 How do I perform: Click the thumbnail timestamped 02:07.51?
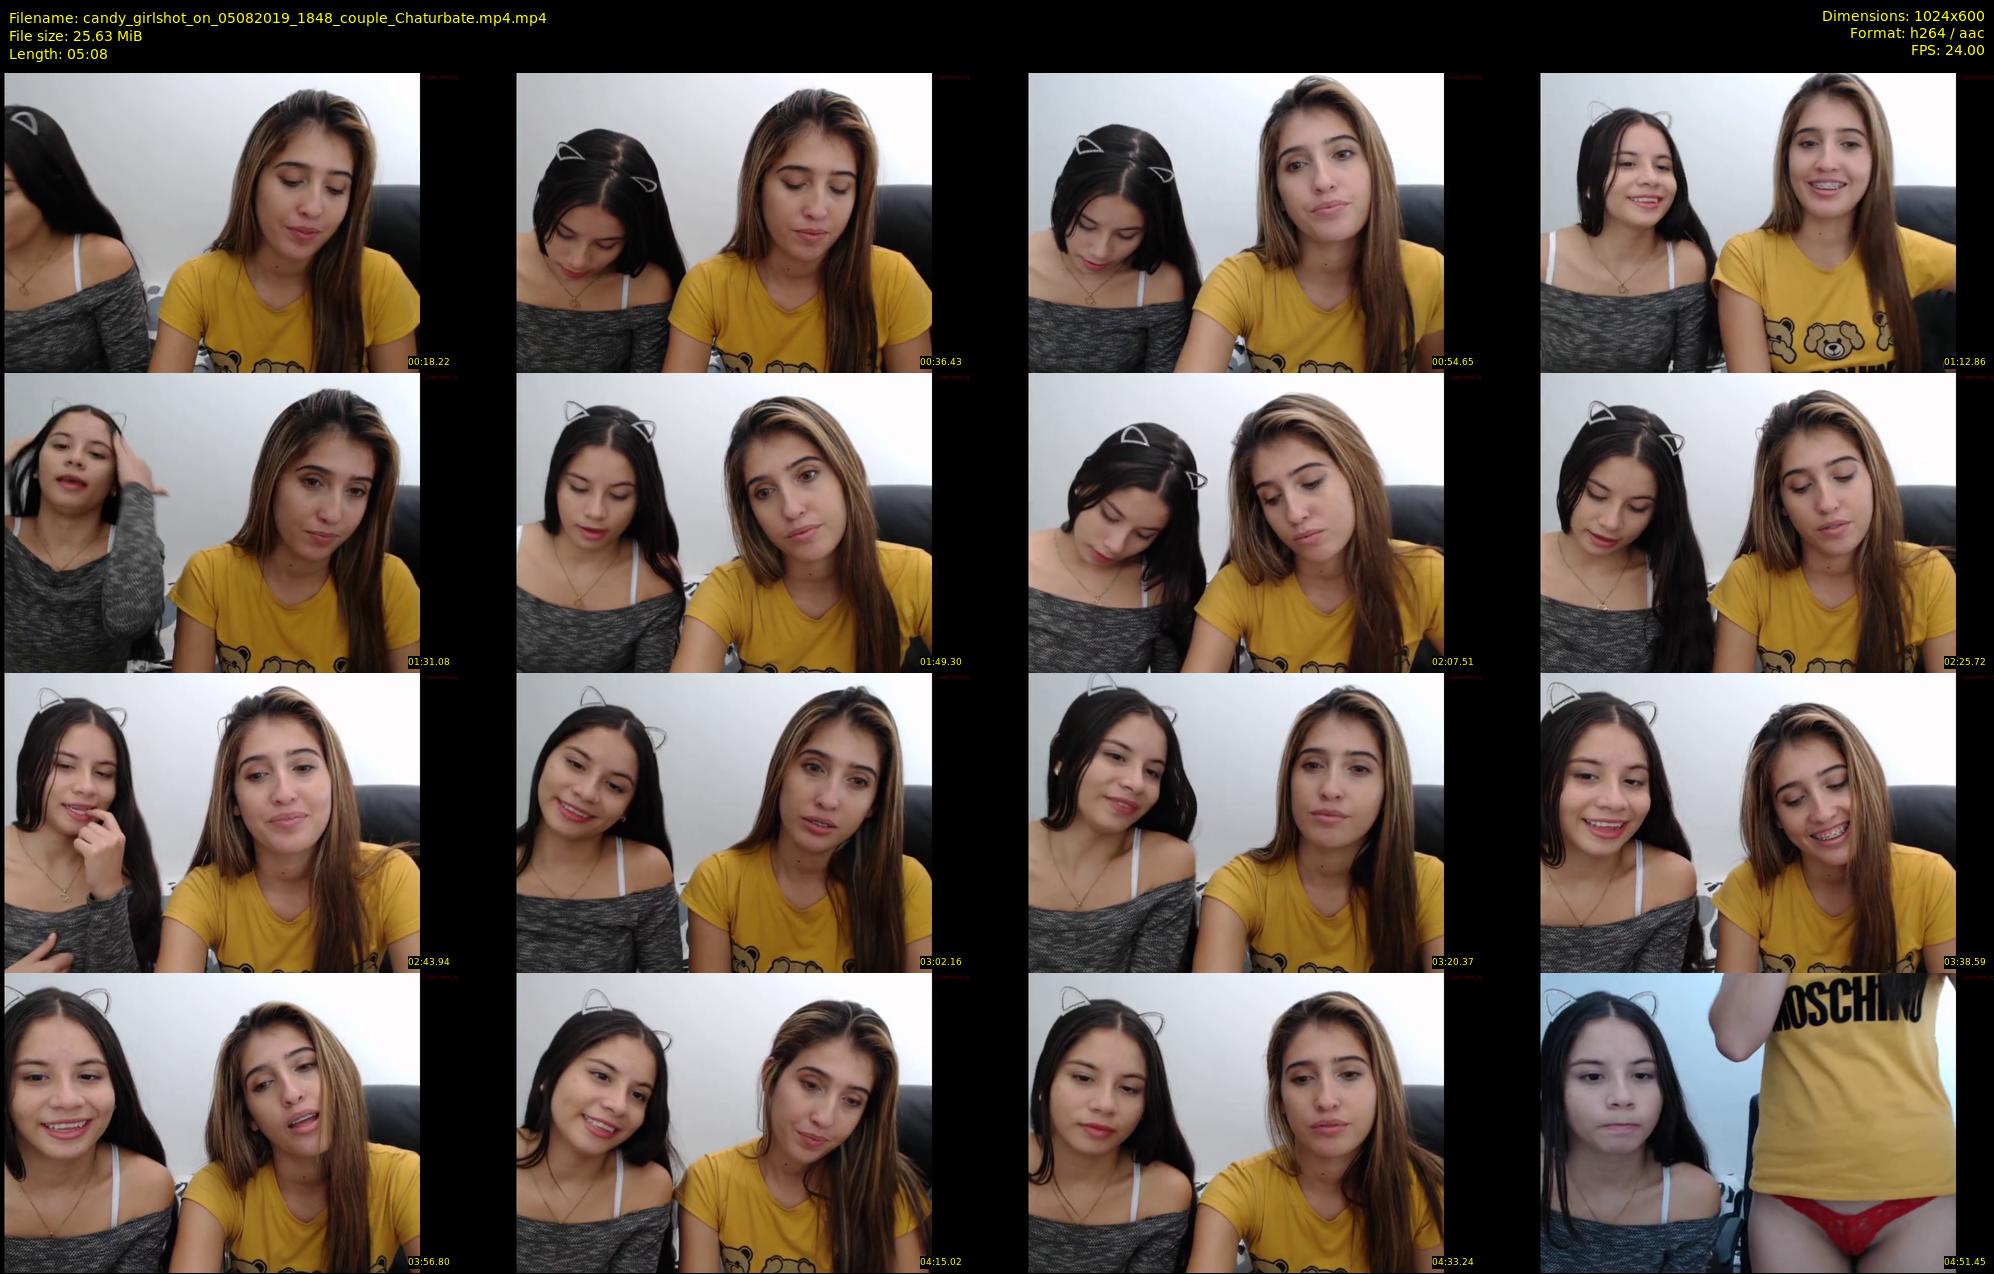(x=1236, y=522)
